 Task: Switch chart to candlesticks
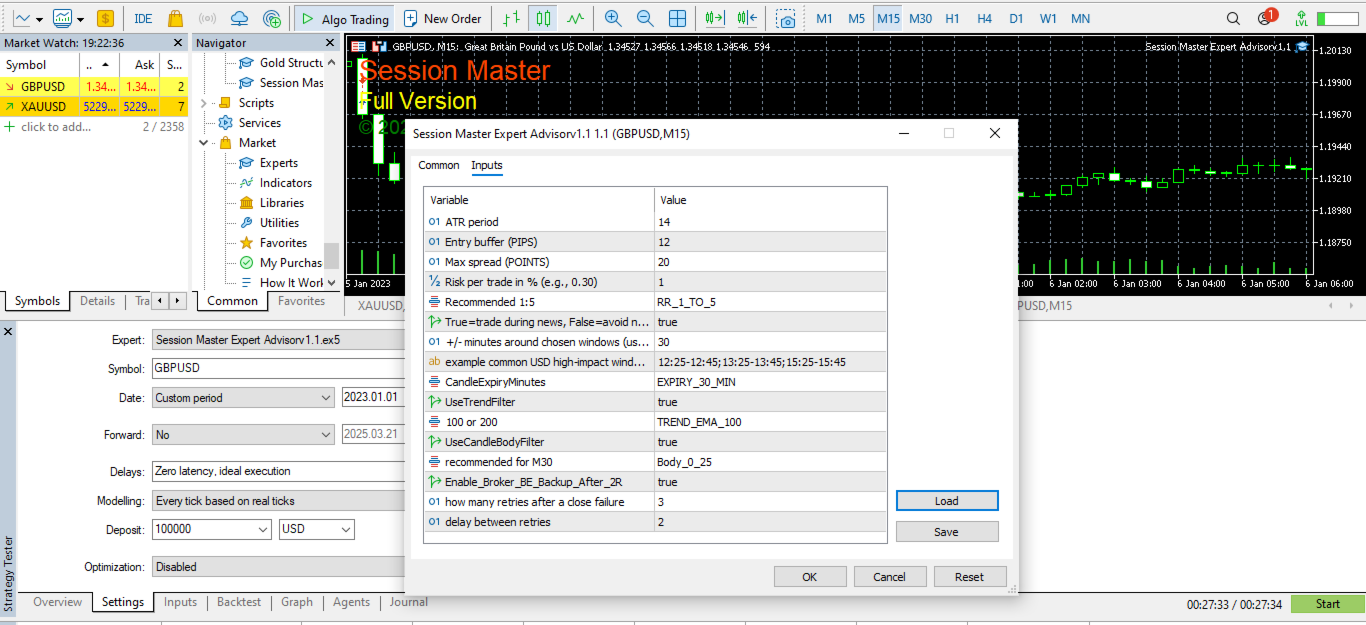pos(543,18)
